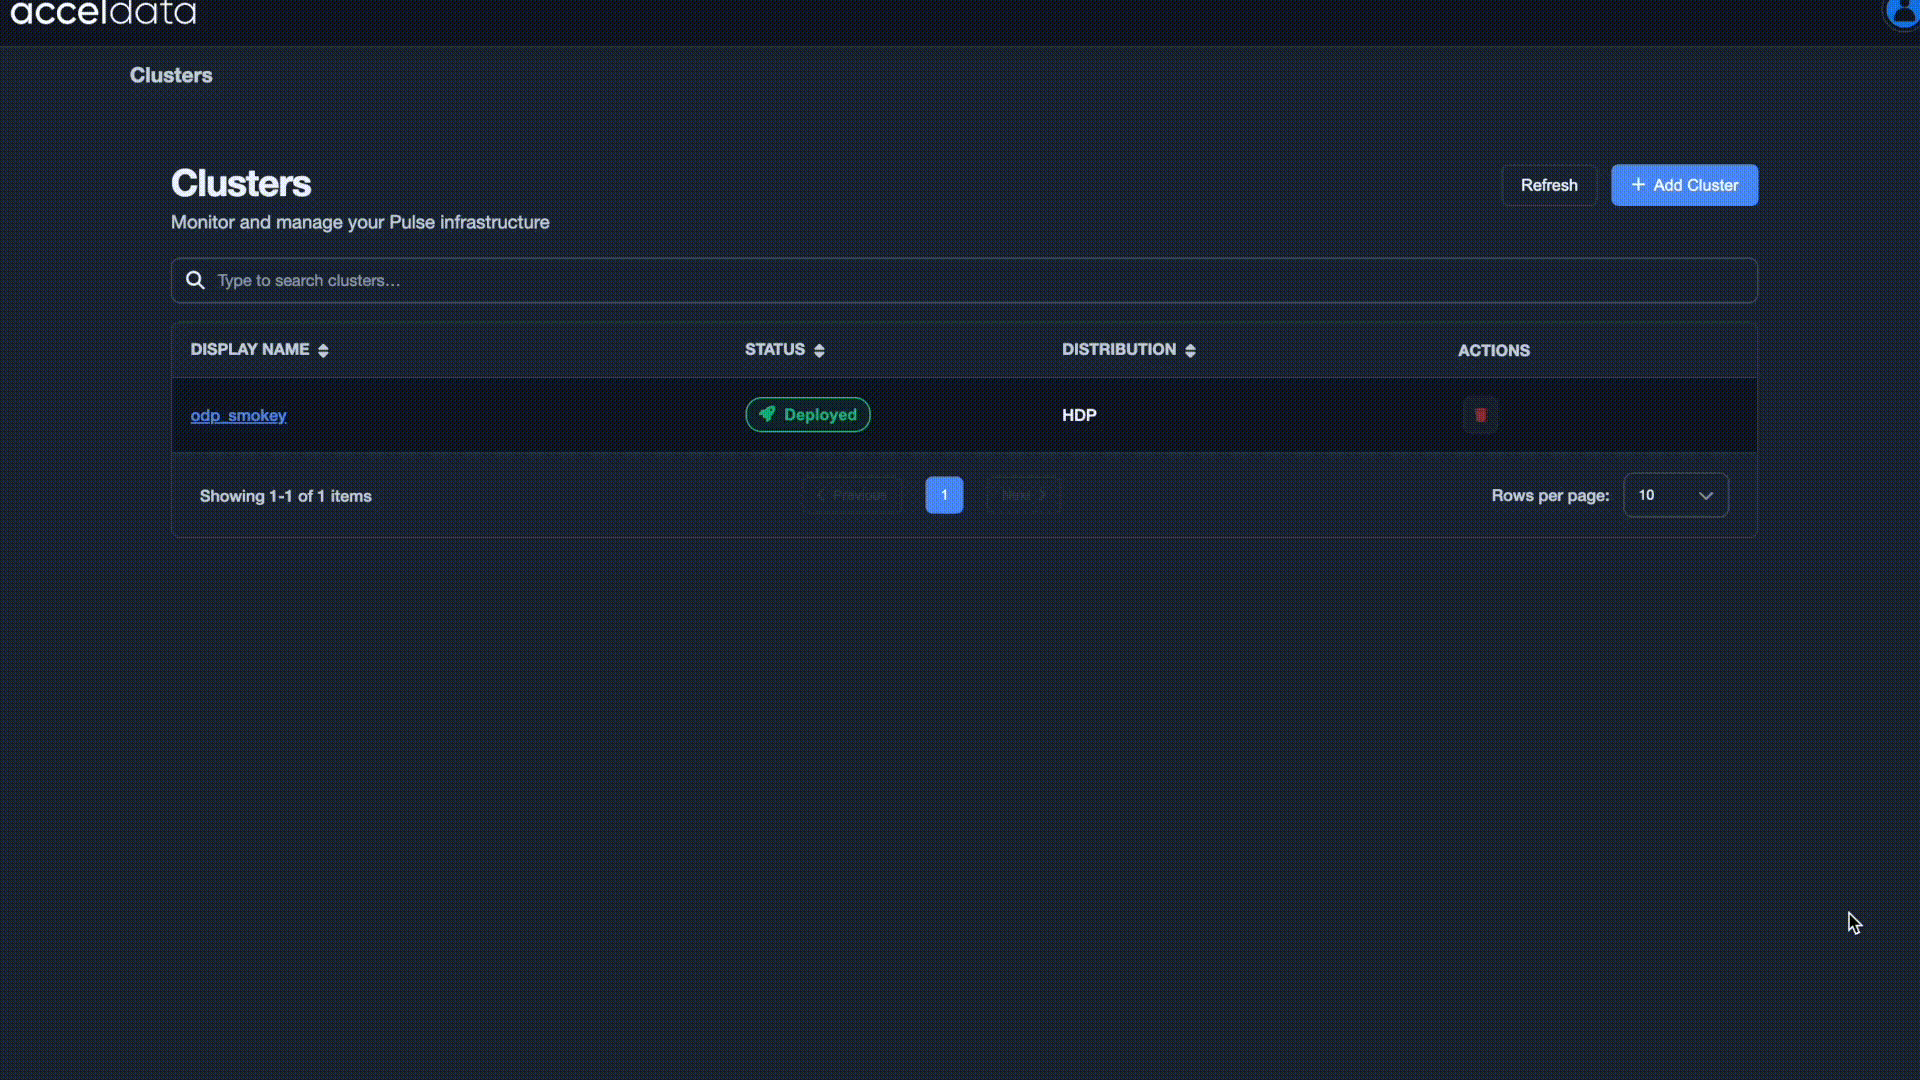The image size is (1920, 1080).
Task: Go to page 1 in pagination
Action: coord(943,496)
